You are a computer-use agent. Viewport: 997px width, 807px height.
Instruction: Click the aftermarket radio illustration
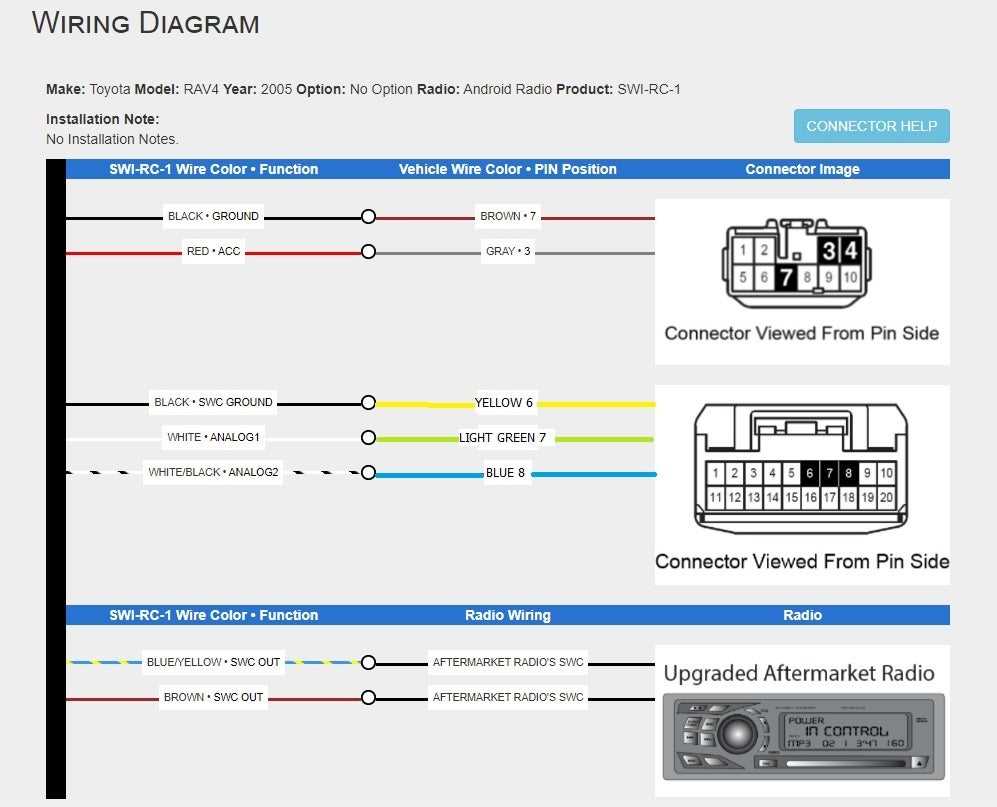tap(803, 738)
